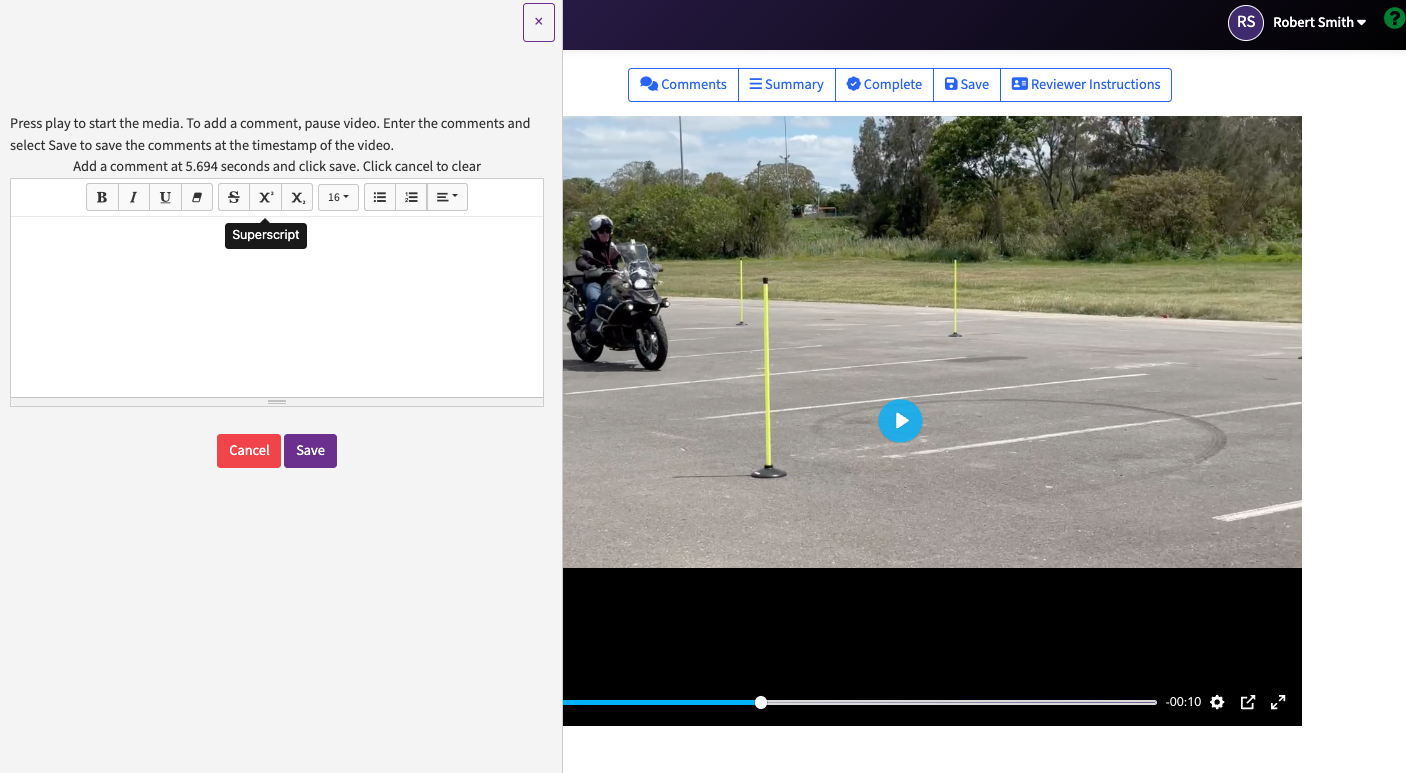Insert an ordered numbered list
Screen dimensions: 1406x773
pos(411,198)
